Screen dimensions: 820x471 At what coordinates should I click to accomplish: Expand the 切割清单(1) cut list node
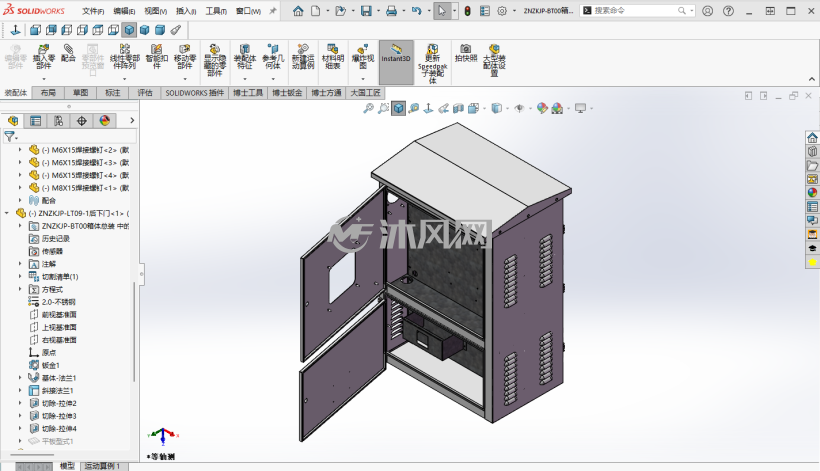click(x=20, y=277)
